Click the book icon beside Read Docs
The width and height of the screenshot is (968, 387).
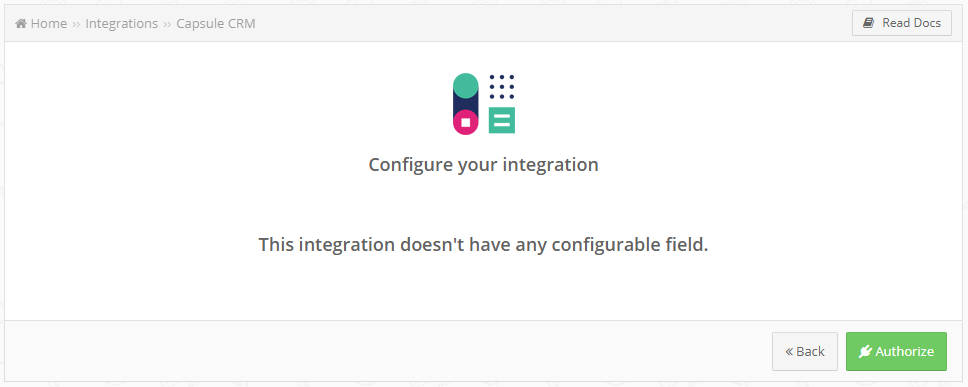[x=869, y=23]
